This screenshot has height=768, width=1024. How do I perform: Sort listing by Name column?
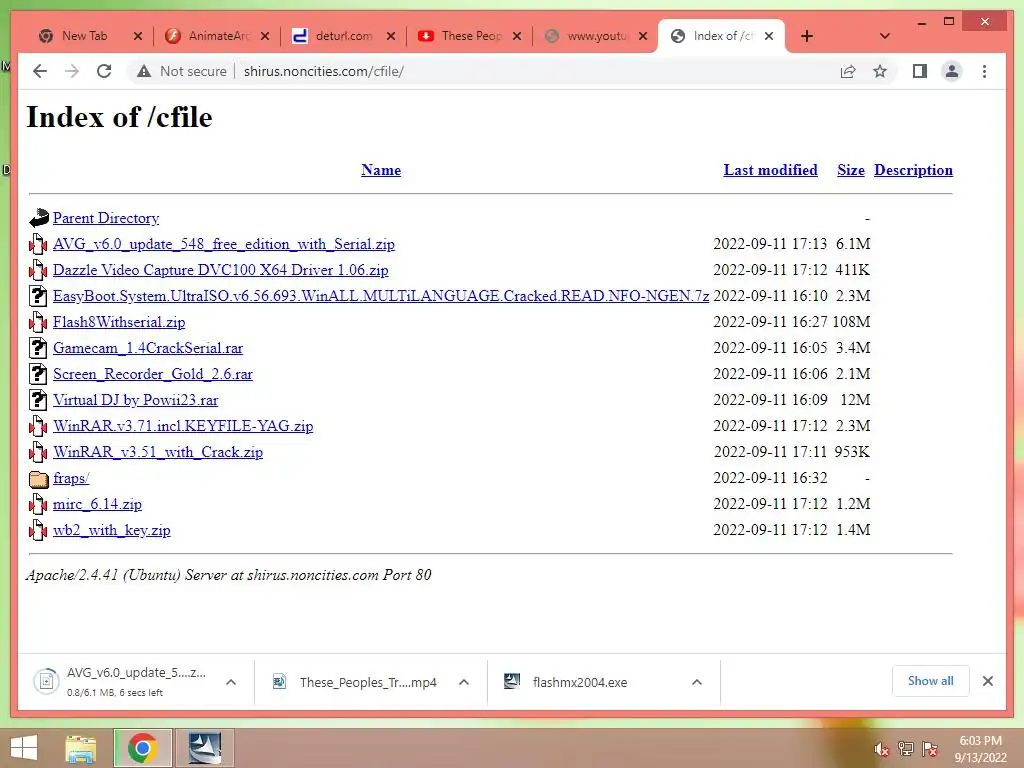click(381, 170)
